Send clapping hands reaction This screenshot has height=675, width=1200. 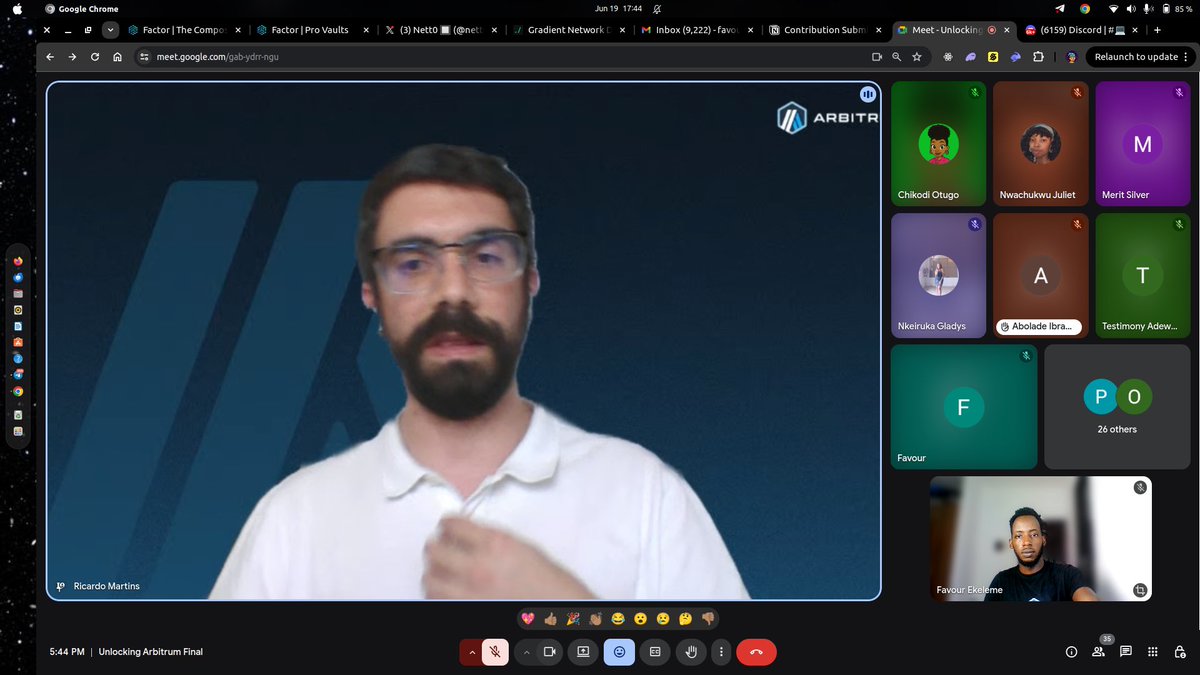(x=595, y=619)
